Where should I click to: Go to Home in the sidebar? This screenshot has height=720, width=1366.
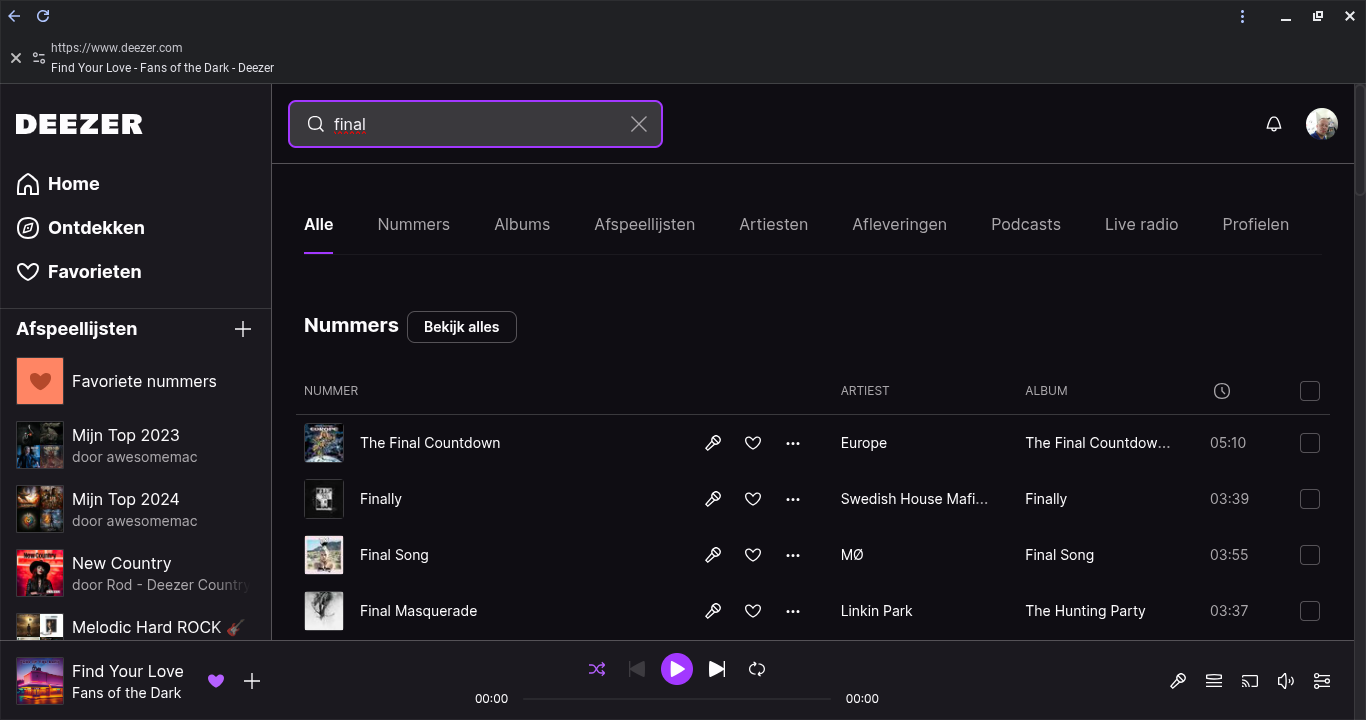[x=59, y=184]
